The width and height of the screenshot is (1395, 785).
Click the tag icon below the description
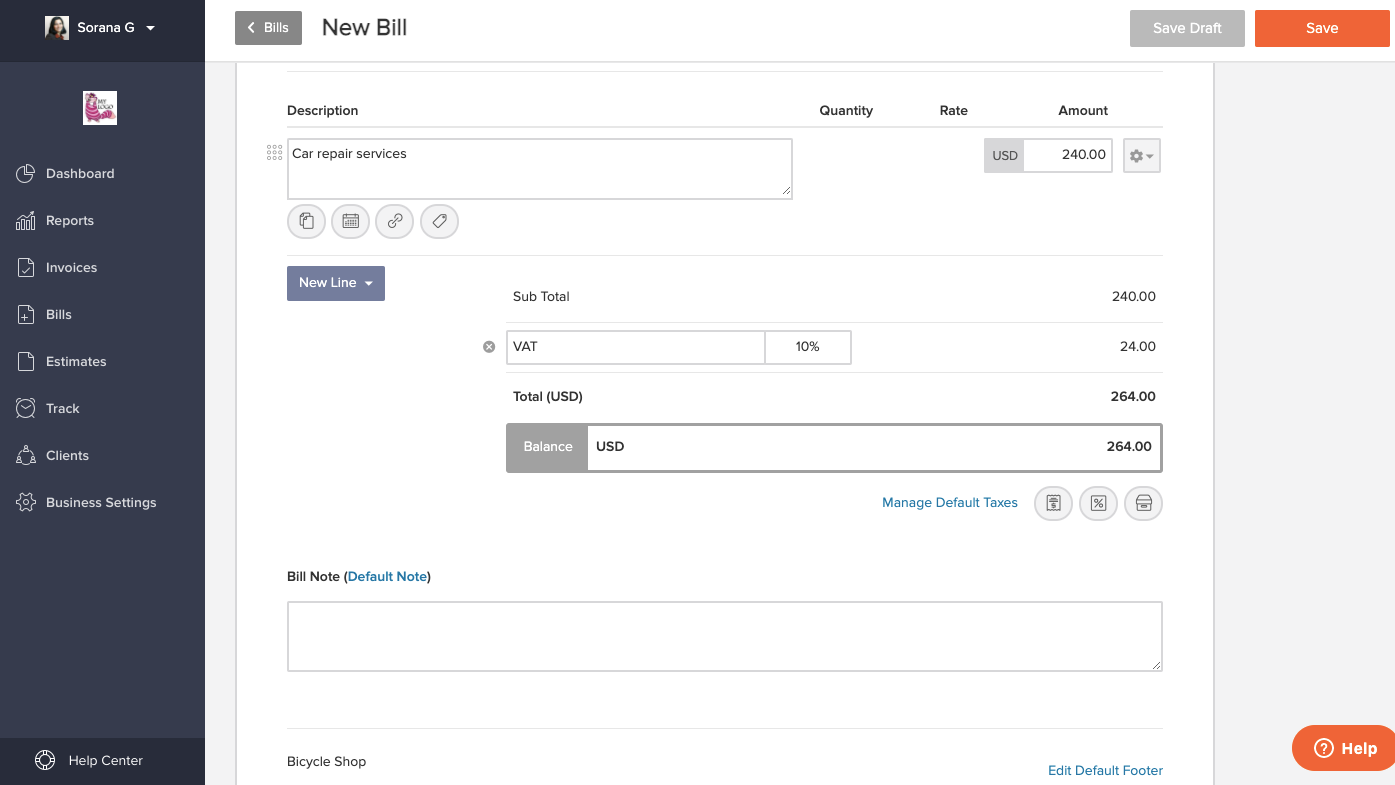click(x=439, y=221)
